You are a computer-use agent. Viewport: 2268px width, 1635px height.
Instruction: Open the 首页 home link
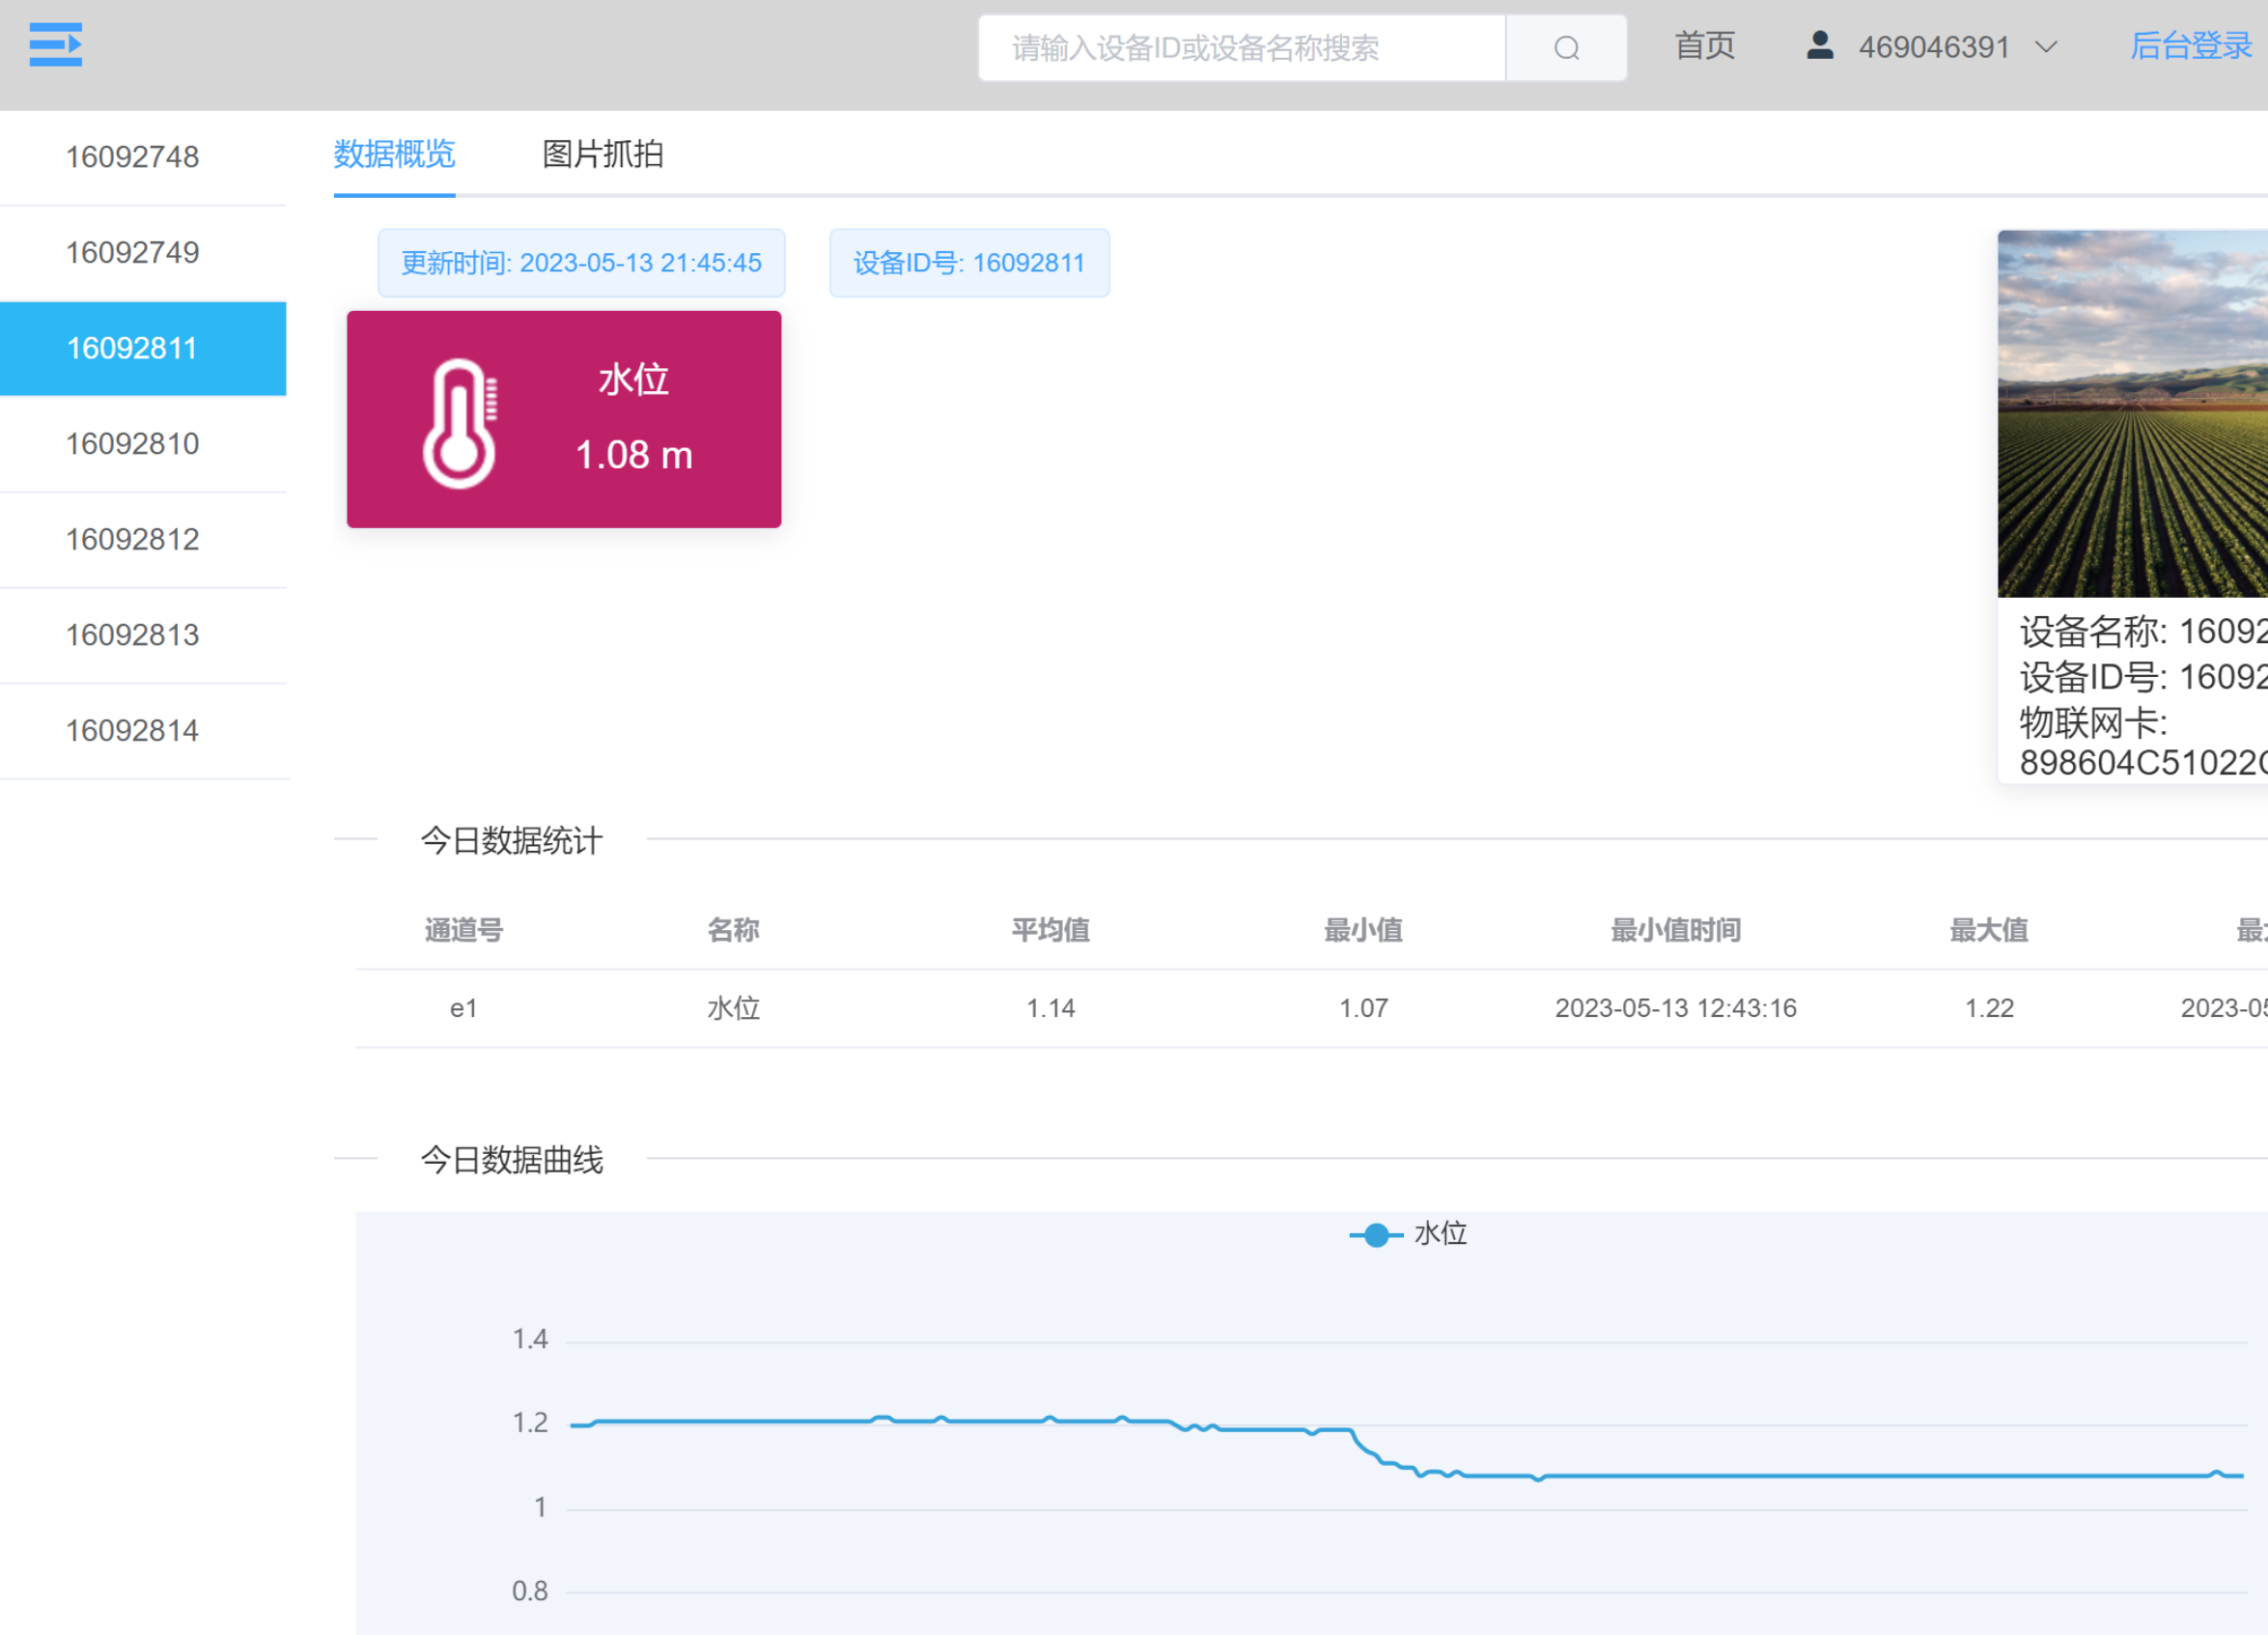[1704, 46]
